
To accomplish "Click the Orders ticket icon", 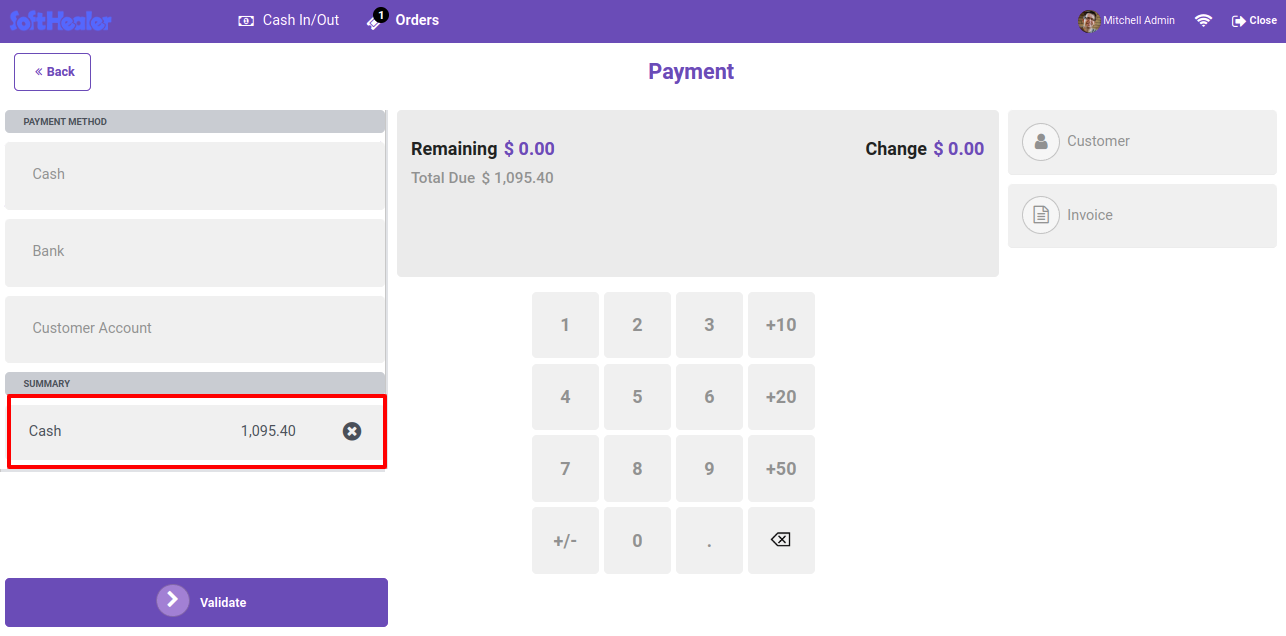I will (376, 20).
